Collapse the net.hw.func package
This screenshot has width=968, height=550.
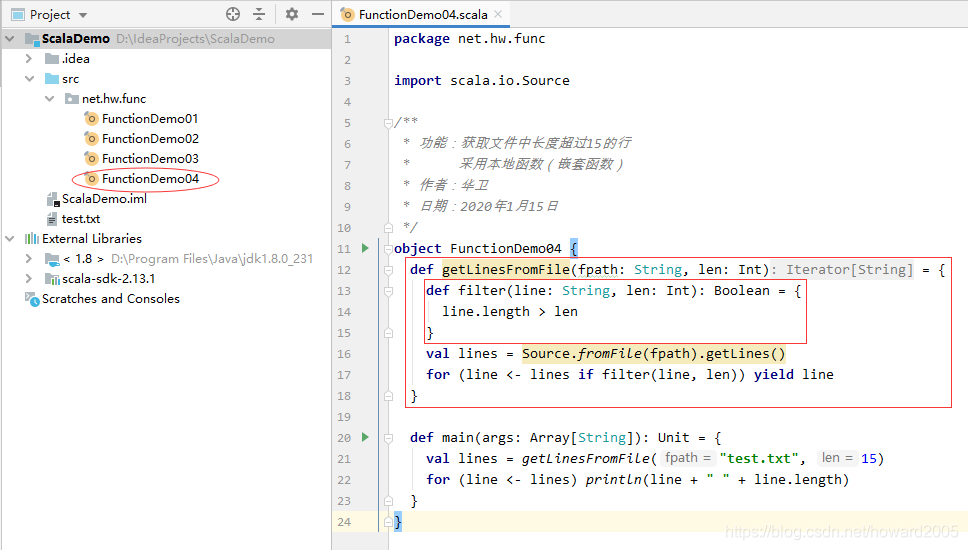coord(49,99)
